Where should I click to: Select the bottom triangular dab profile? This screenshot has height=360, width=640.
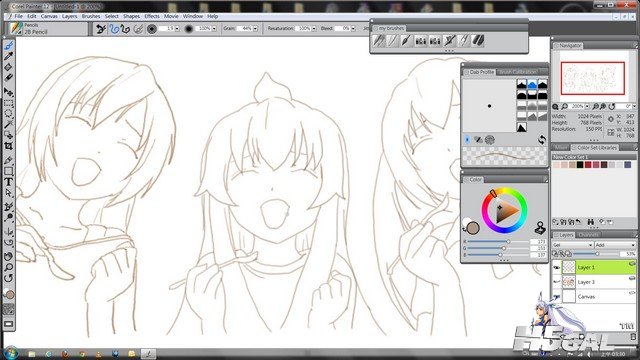[x=522, y=127]
